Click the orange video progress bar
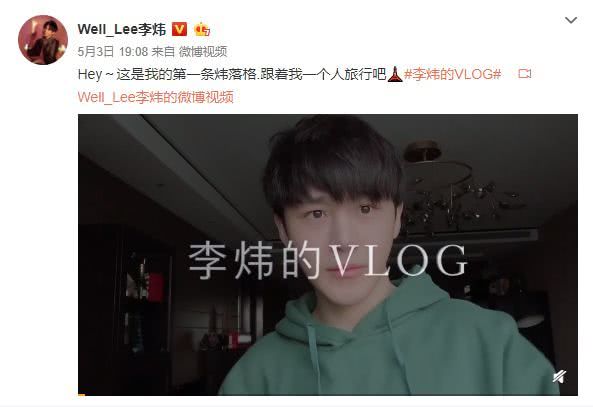The width and height of the screenshot is (593, 407). click(x=81, y=395)
